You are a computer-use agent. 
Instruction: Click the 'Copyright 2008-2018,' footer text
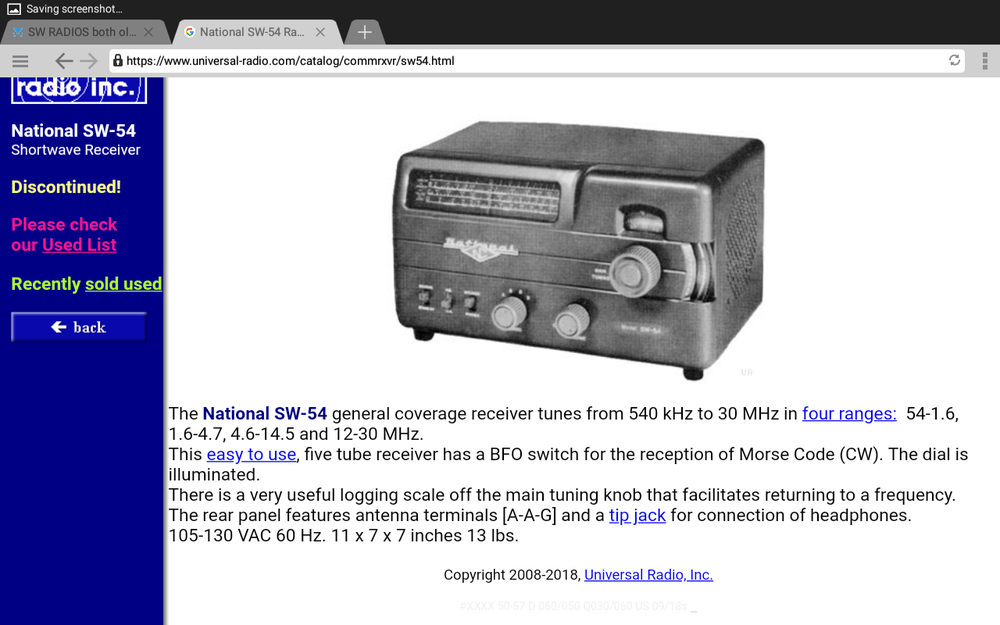(x=511, y=575)
